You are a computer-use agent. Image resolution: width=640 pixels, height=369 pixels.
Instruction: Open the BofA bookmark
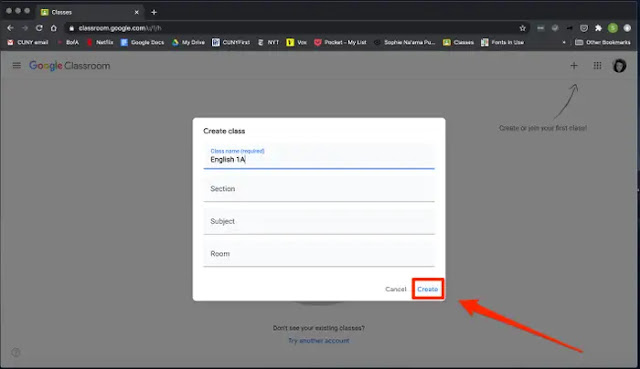[68, 42]
